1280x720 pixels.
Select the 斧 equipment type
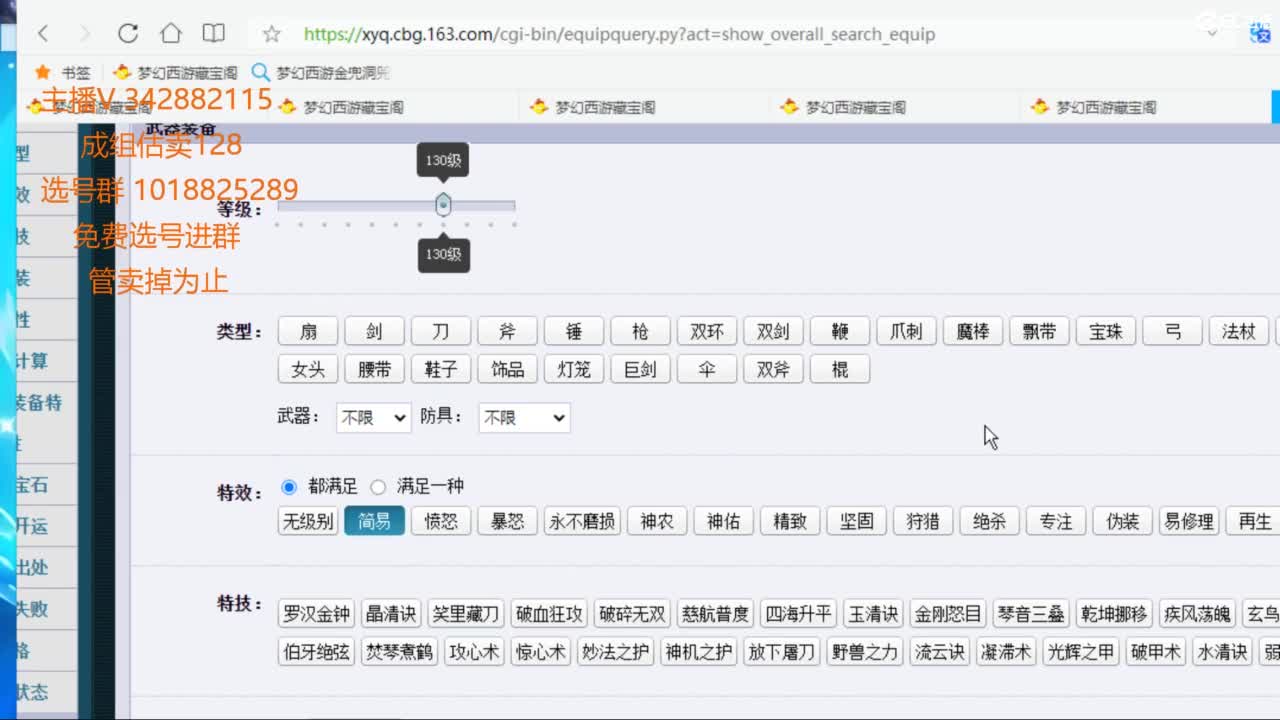507,331
